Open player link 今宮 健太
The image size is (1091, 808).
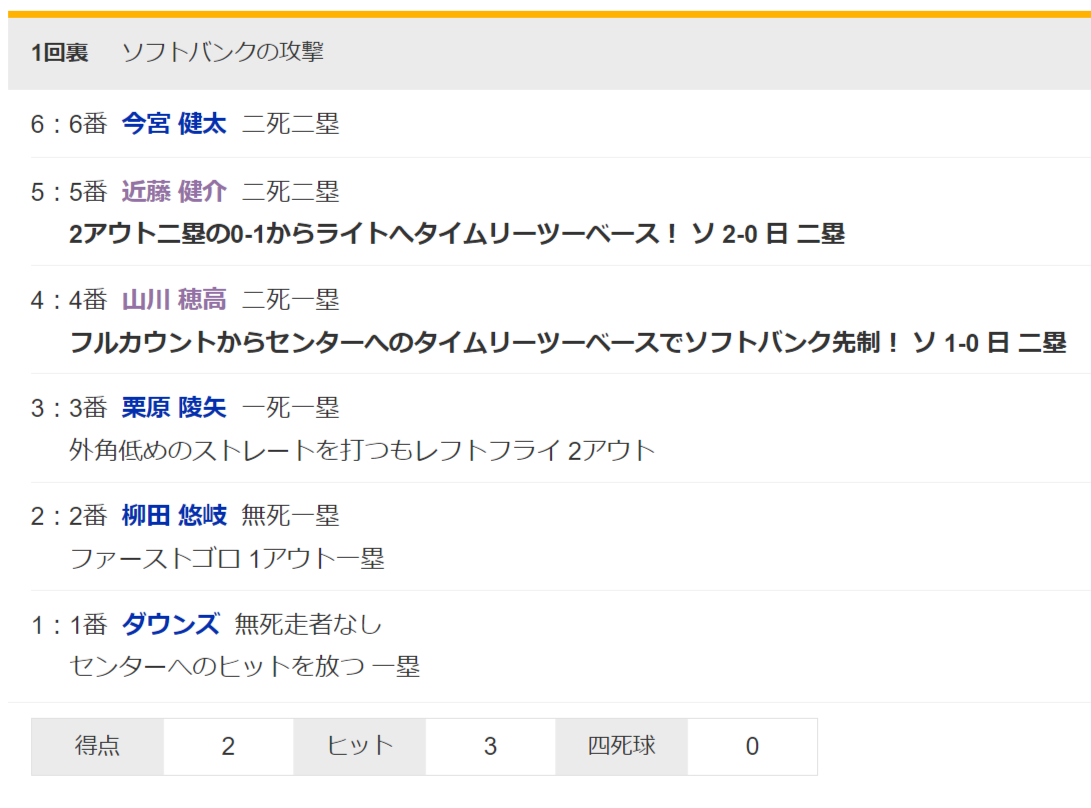pyautogui.click(x=174, y=124)
